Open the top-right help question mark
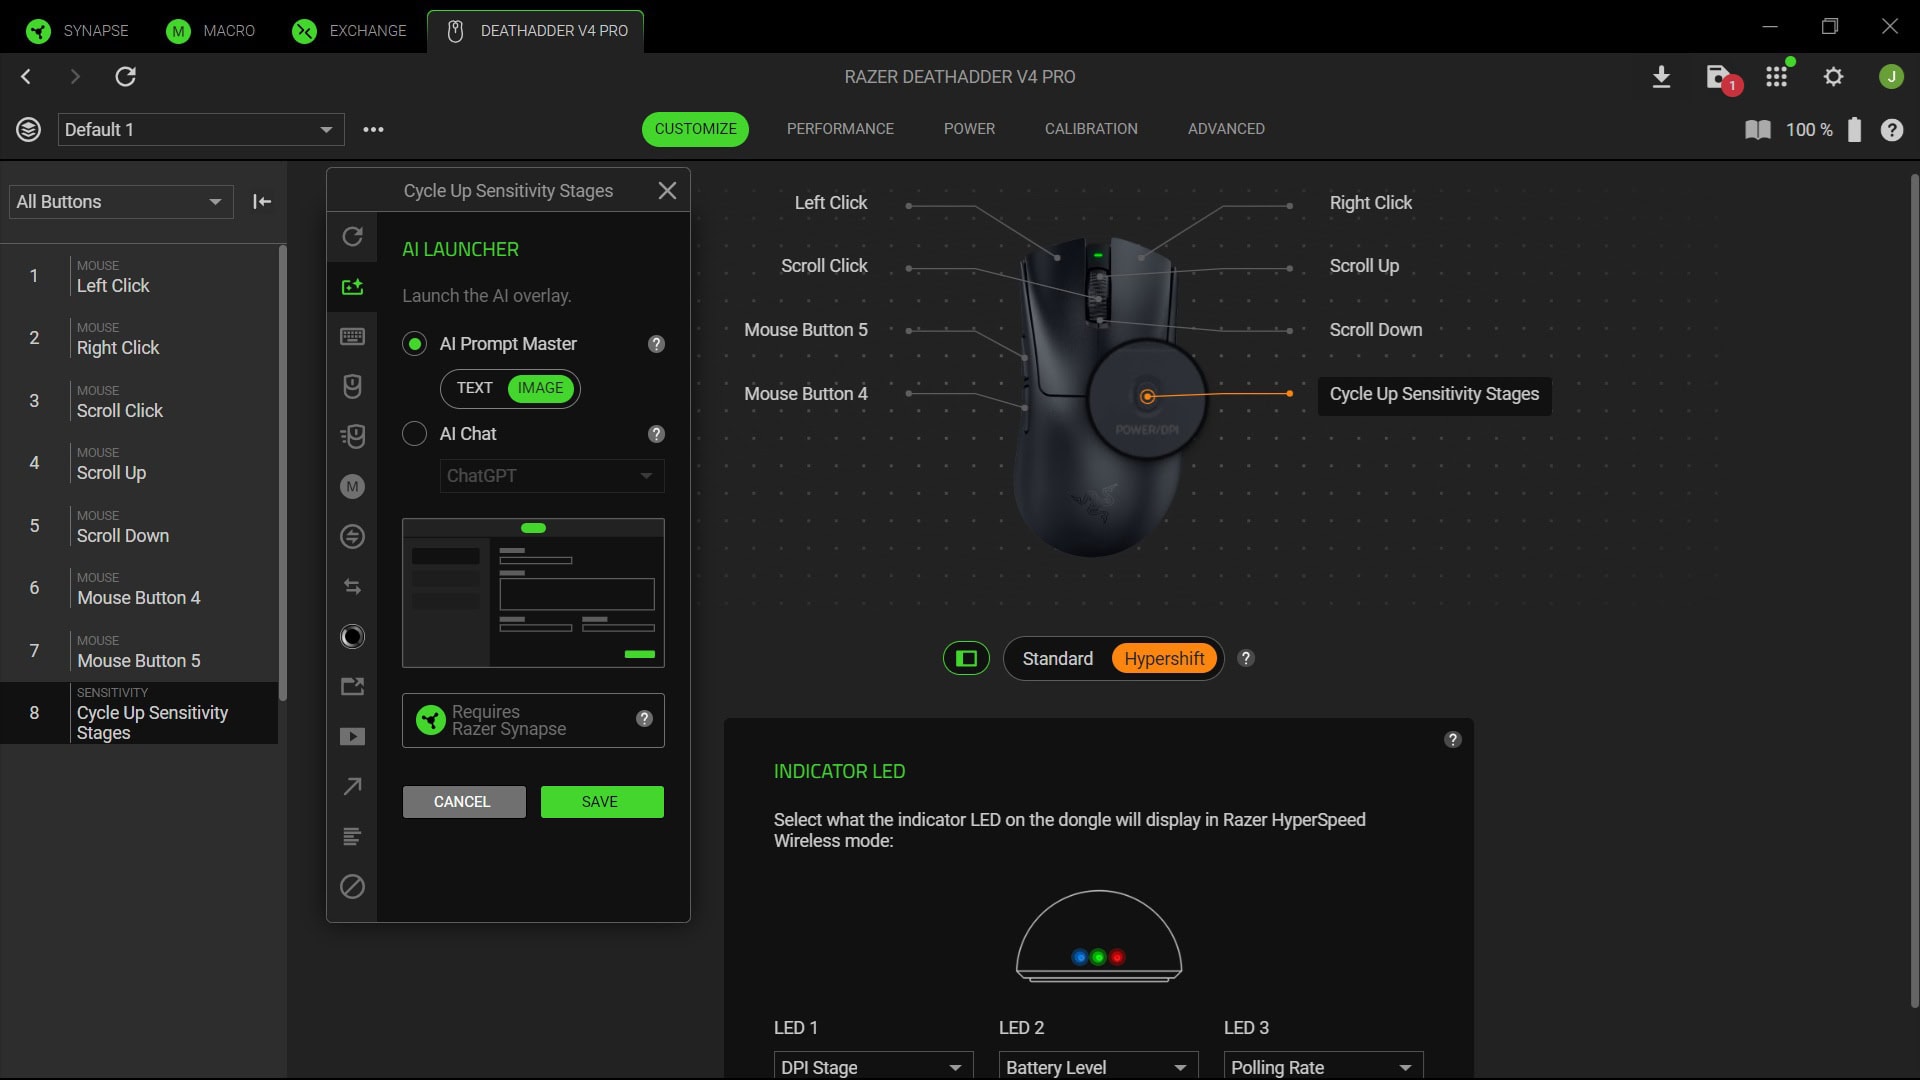This screenshot has height=1080, width=1920. pos(1891,130)
